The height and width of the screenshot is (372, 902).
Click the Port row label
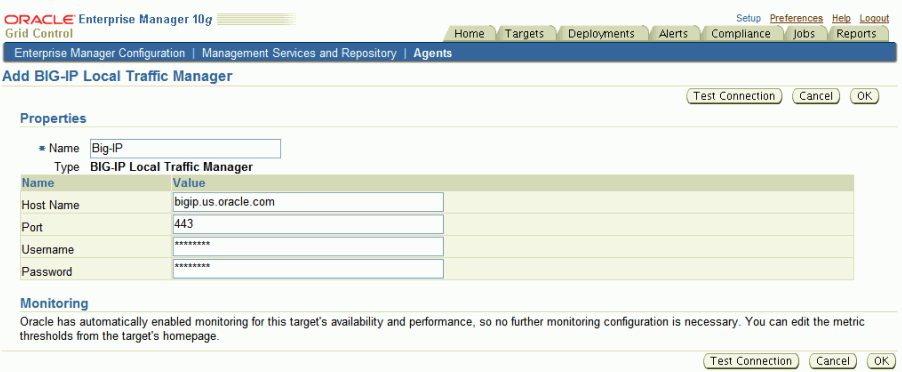click(32, 228)
